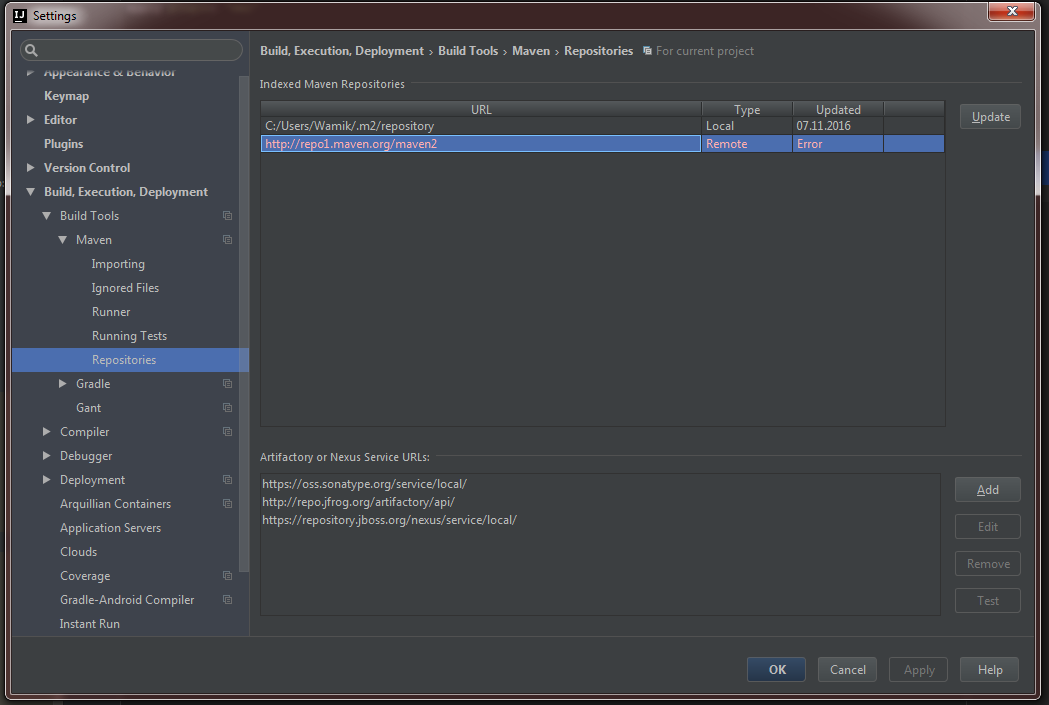Click the Local type cell

pyautogui.click(x=747, y=126)
